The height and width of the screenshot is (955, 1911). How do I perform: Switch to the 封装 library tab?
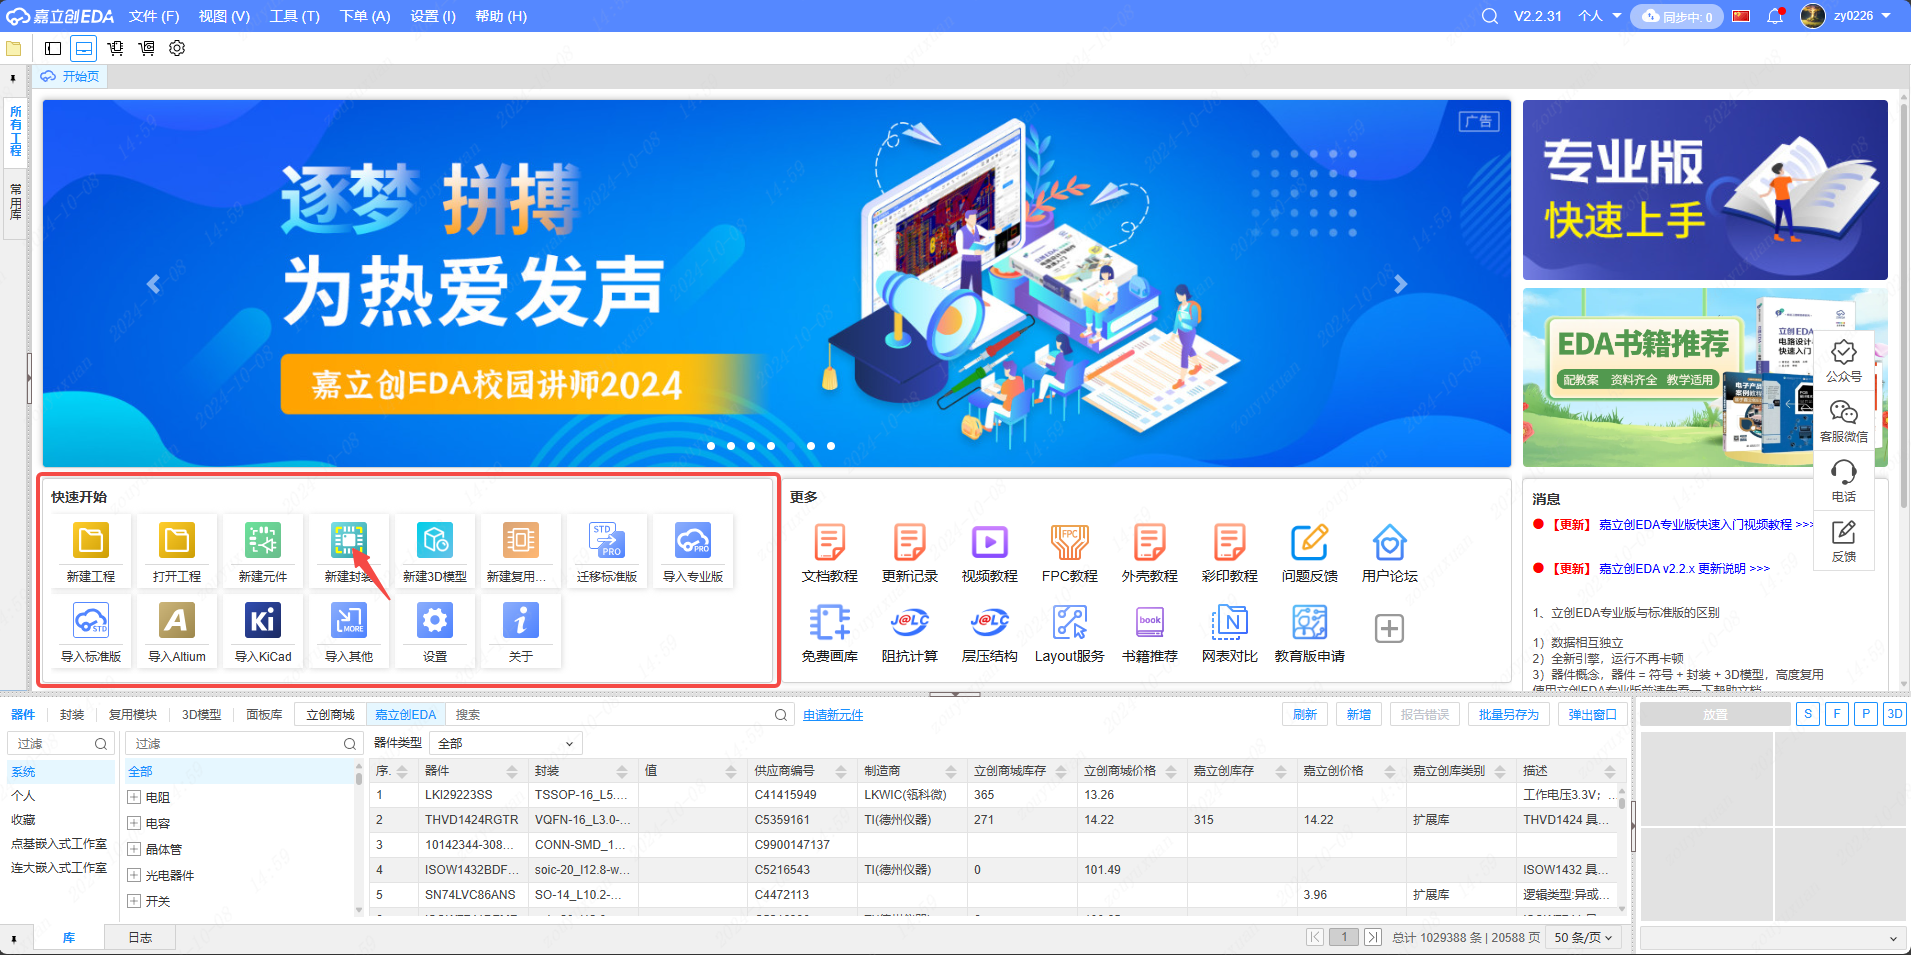point(72,714)
